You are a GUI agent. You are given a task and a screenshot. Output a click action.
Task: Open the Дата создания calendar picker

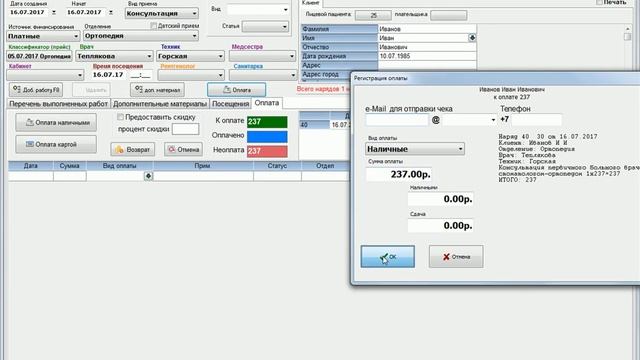click(x=54, y=13)
